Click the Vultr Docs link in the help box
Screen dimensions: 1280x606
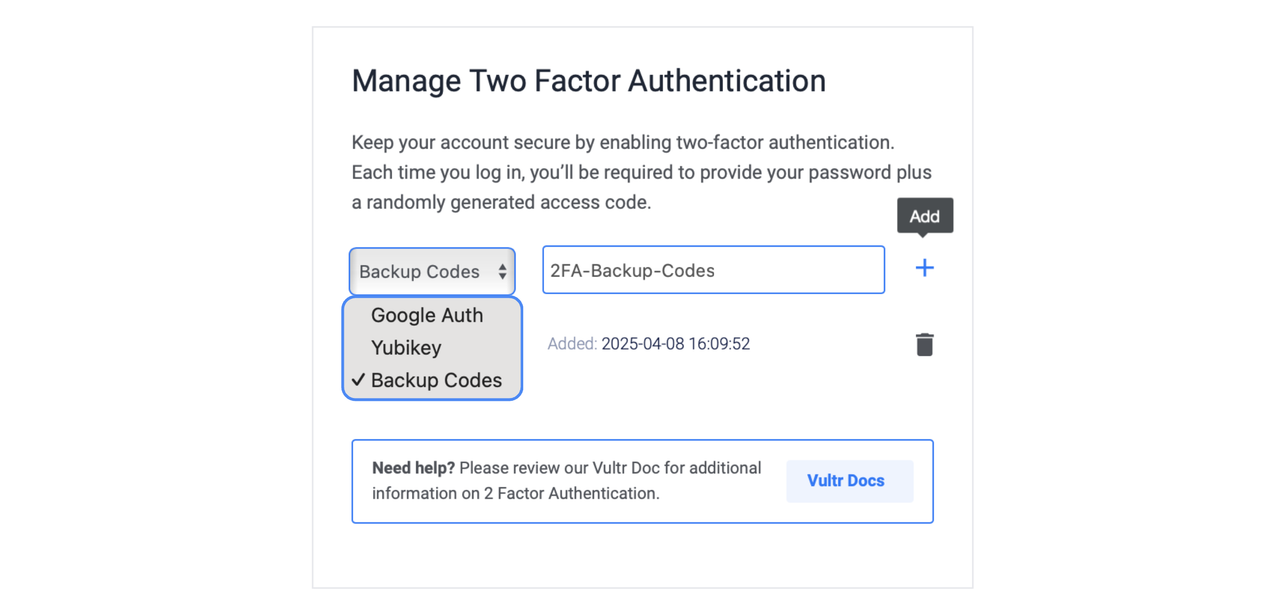tap(848, 481)
